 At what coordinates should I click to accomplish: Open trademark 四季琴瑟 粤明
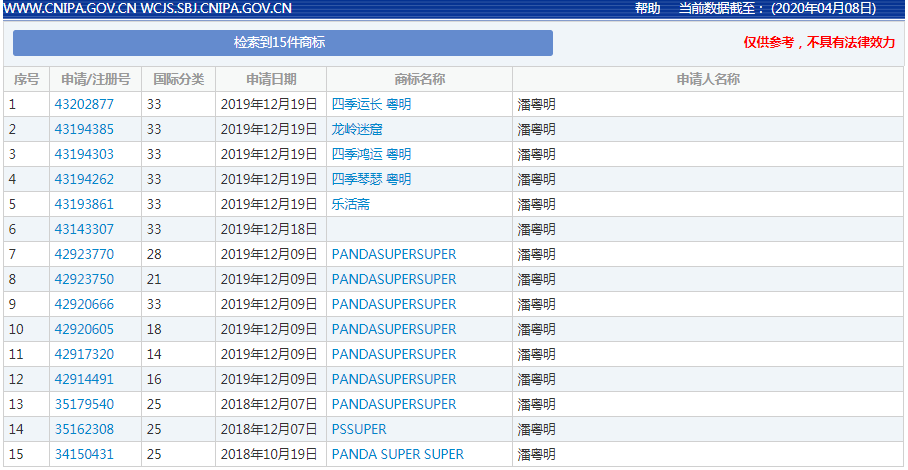click(371, 179)
